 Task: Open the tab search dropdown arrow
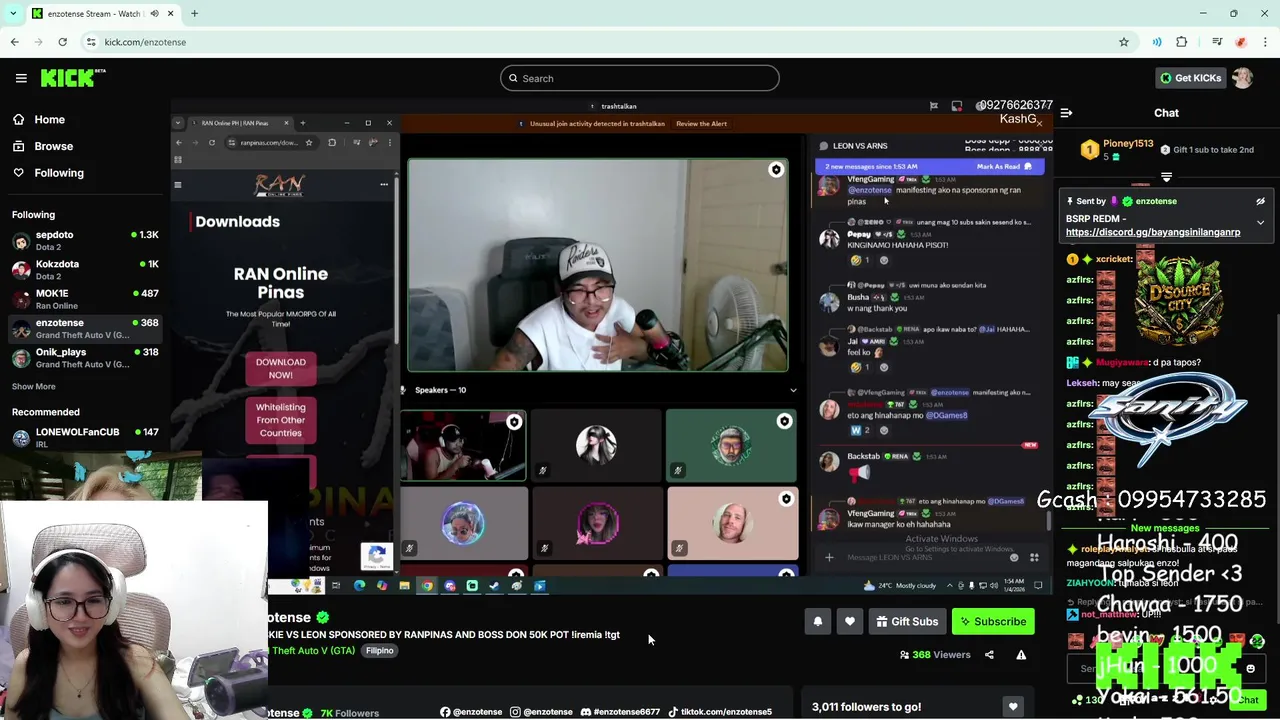click(12, 14)
